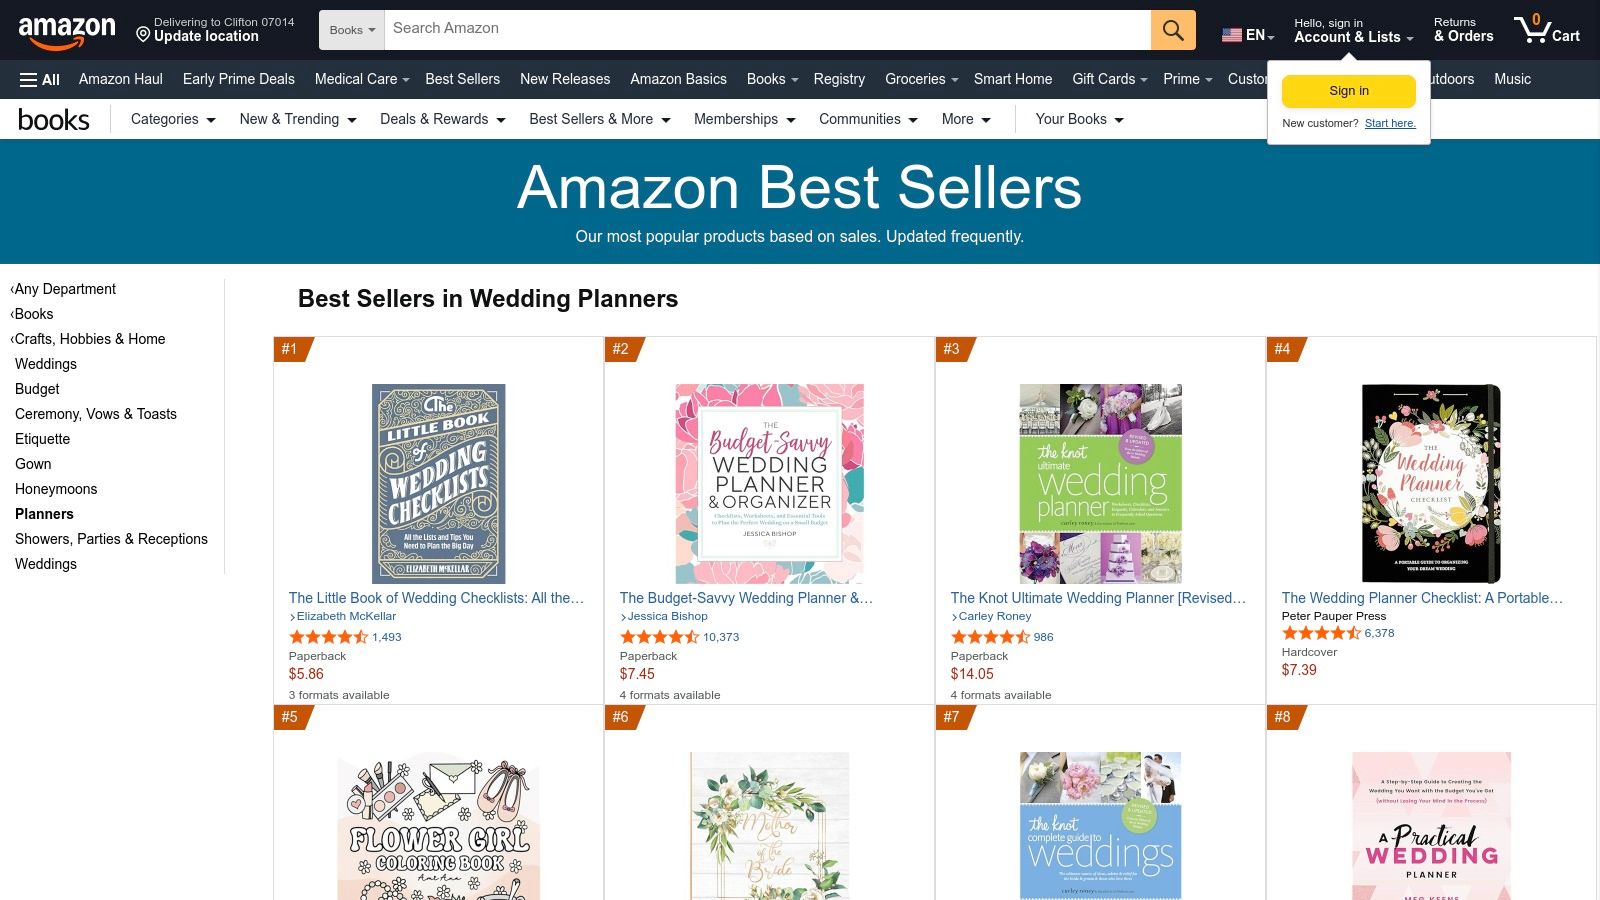1600x900 pixels.
Task: Expand the New & Trending menu
Action: coord(298,119)
